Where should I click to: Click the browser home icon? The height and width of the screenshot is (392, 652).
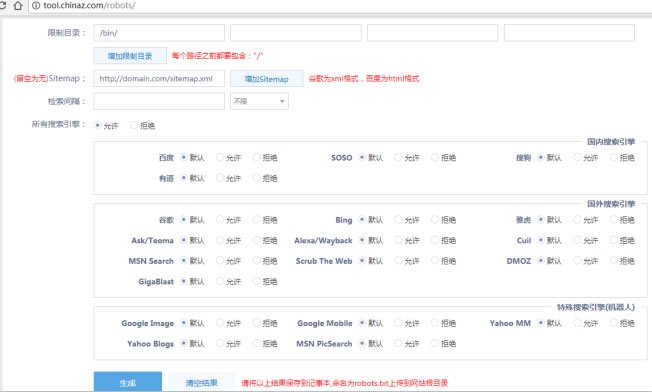pos(17,5)
